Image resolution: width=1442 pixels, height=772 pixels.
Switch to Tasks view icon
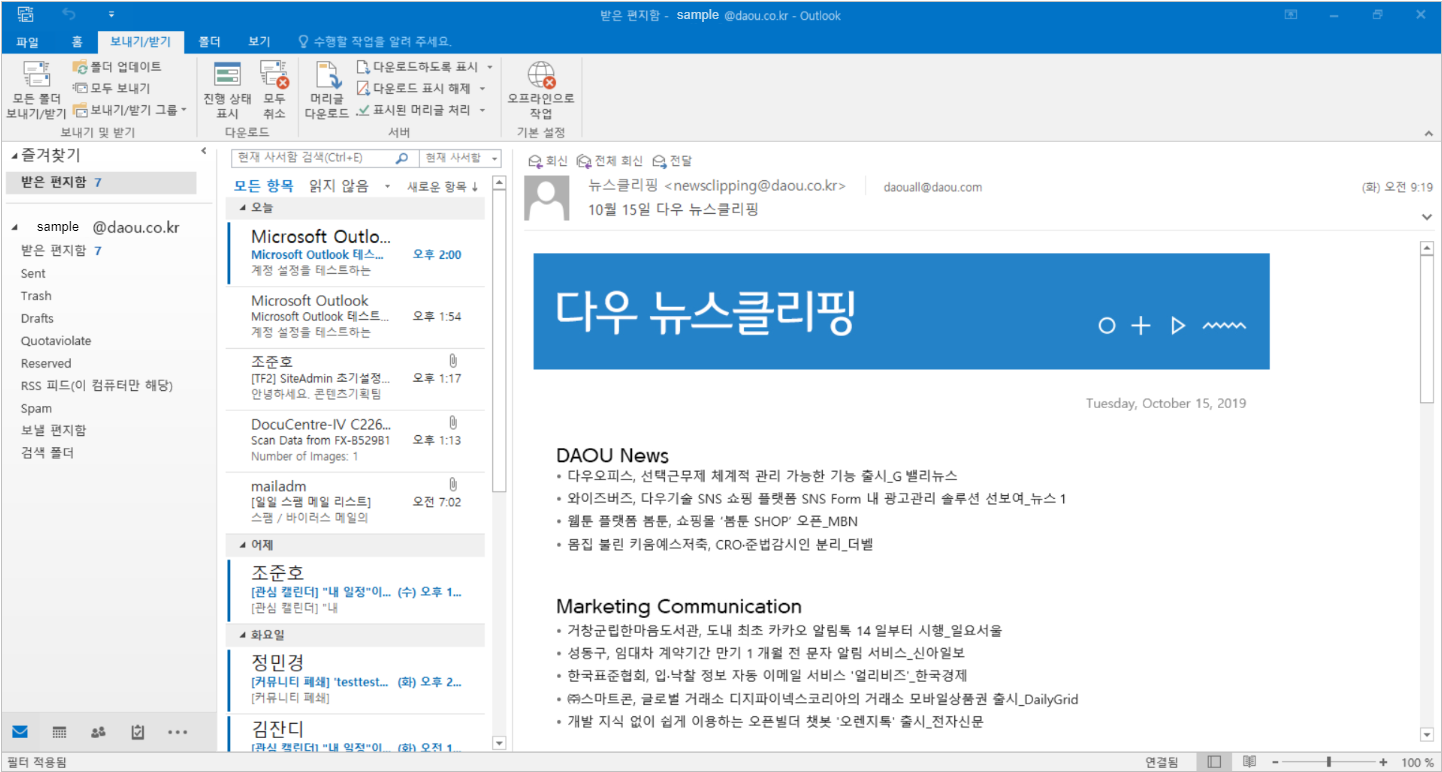[x=138, y=732]
